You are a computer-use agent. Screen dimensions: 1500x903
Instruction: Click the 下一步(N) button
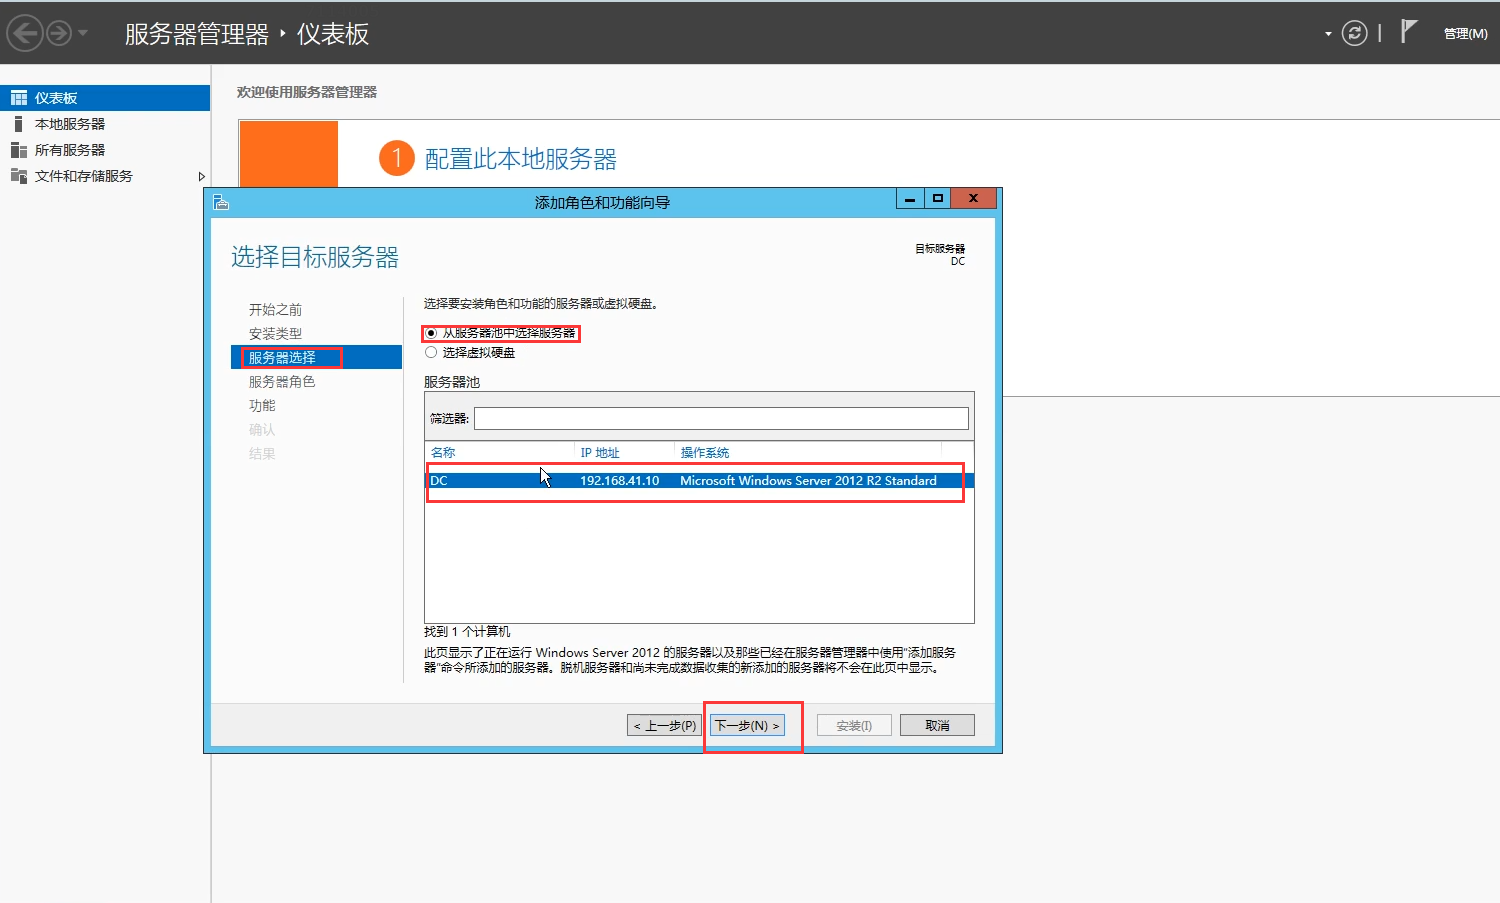(x=747, y=725)
